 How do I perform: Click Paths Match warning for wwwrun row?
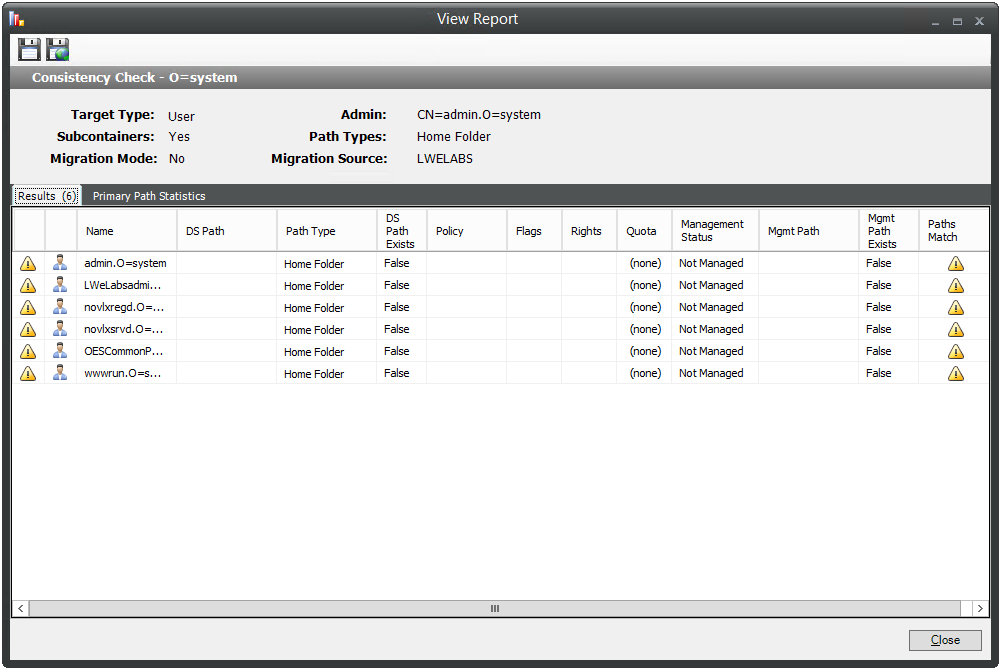(956, 373)
